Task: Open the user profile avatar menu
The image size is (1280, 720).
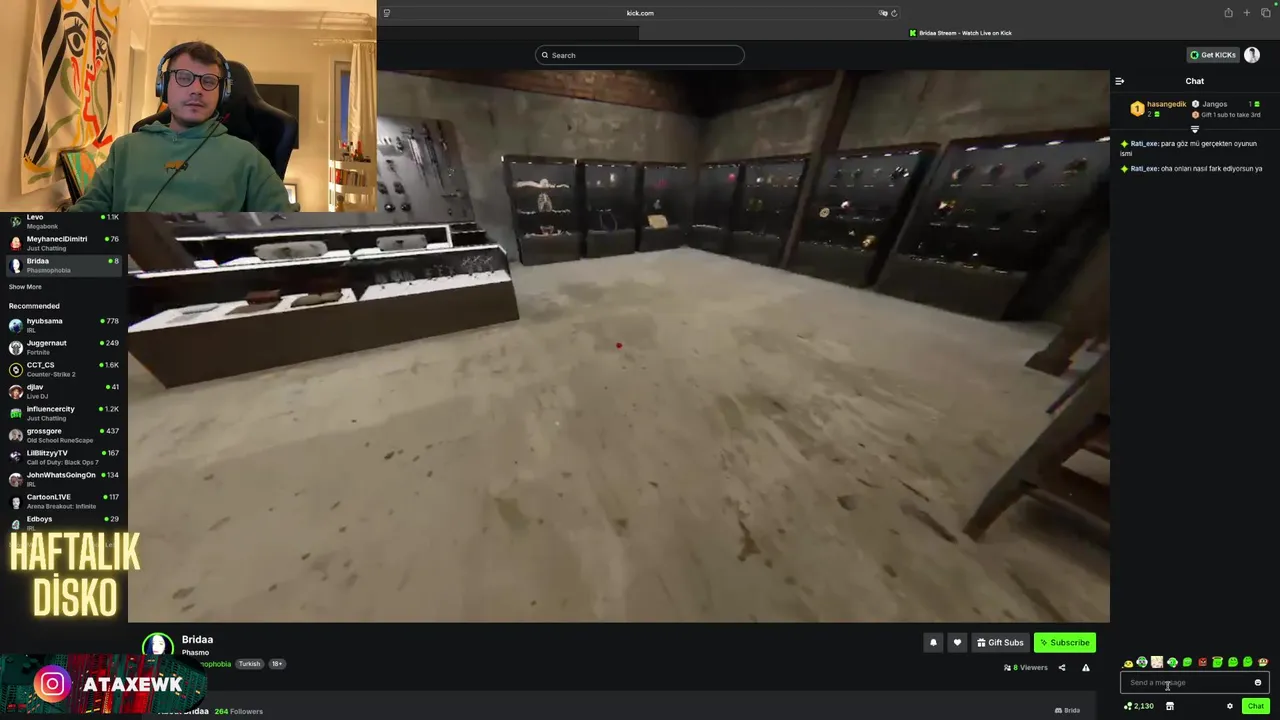Action: [x=1252, y=55]
